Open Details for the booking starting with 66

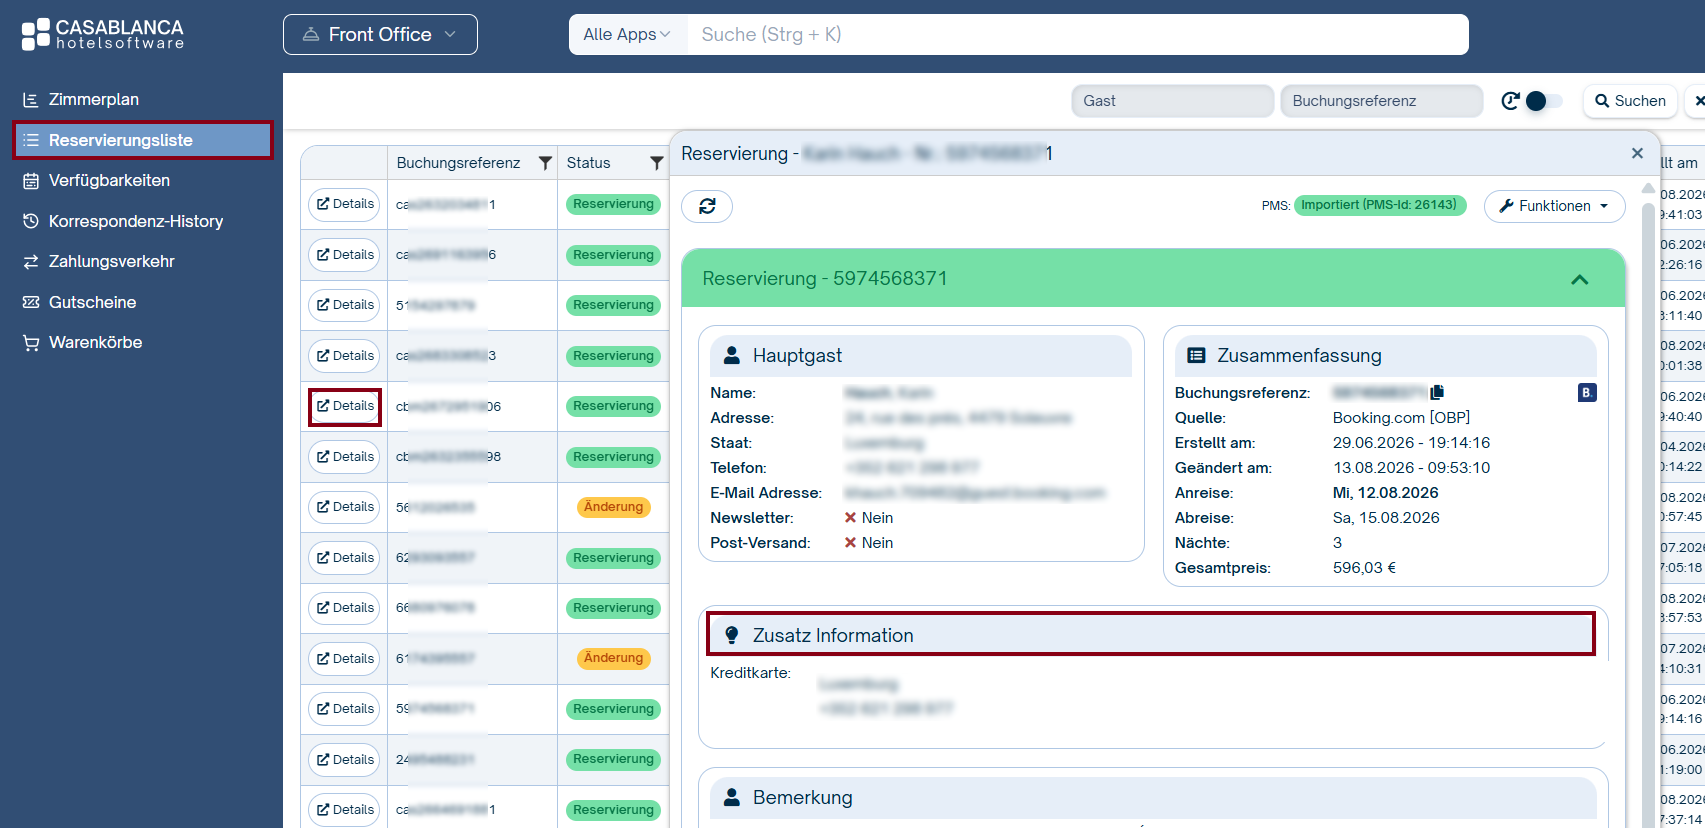click(345, 608)
